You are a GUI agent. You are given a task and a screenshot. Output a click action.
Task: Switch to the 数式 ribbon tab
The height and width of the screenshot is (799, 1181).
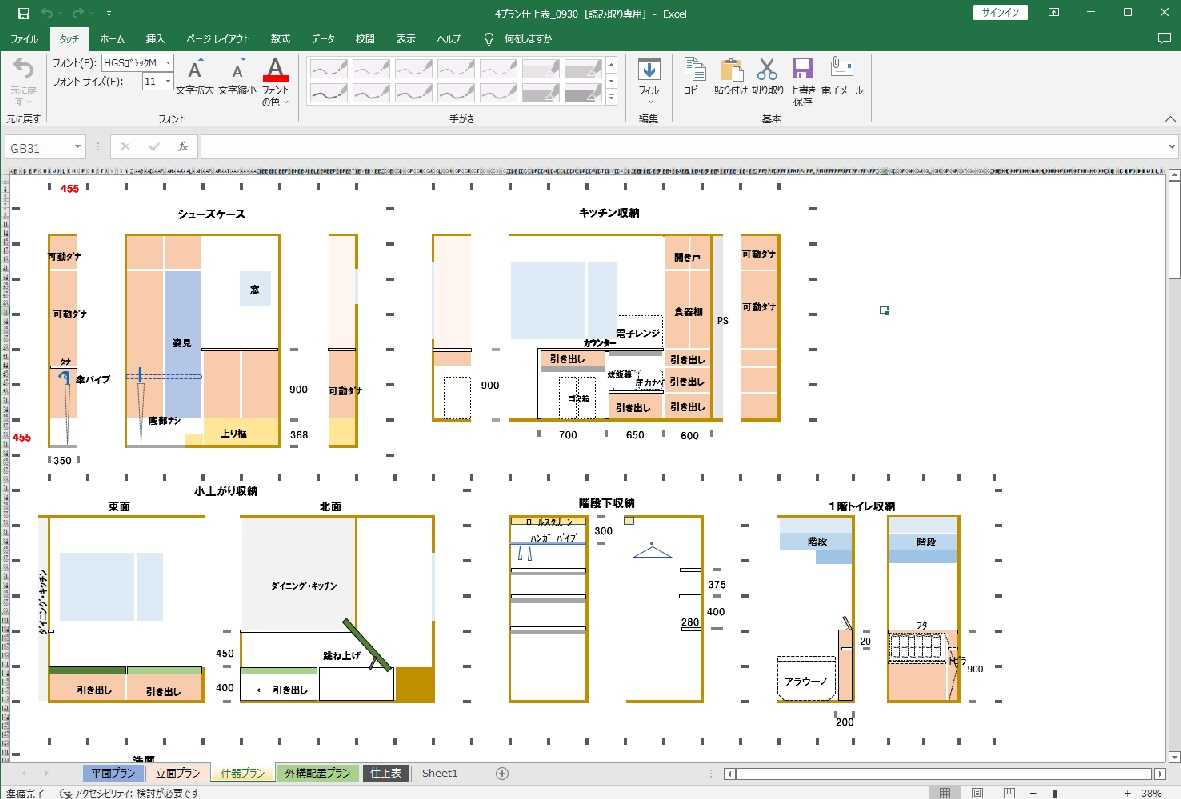(280, 38)
